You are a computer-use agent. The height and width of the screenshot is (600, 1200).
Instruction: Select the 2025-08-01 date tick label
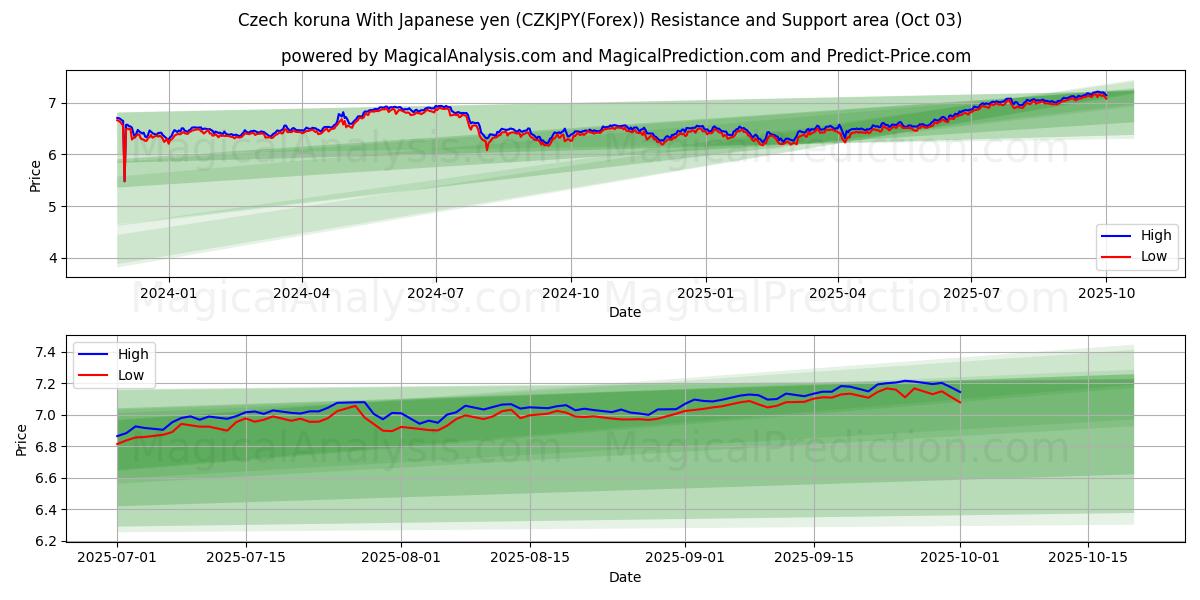pos(401,558)
